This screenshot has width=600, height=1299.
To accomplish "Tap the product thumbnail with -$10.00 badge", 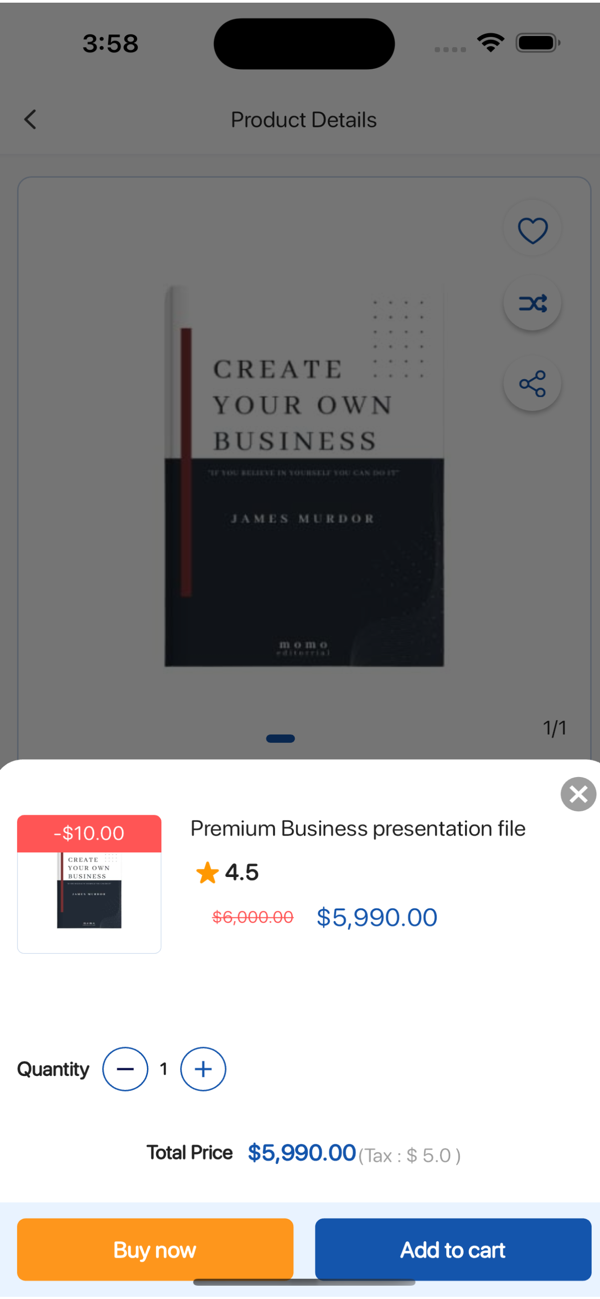I will click(89, 884).
